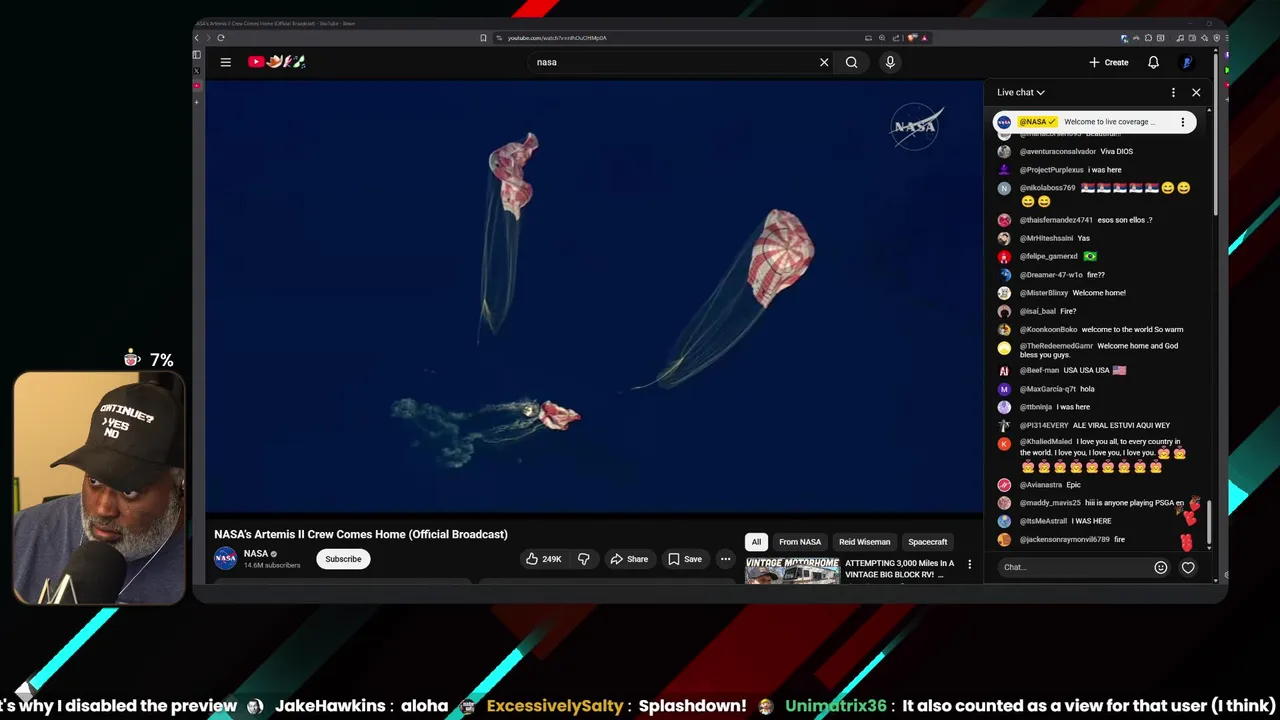The width and height of the screenshot is (1280, 720).
Task: Select the Spacecraft filter chip
Action: 927,542
